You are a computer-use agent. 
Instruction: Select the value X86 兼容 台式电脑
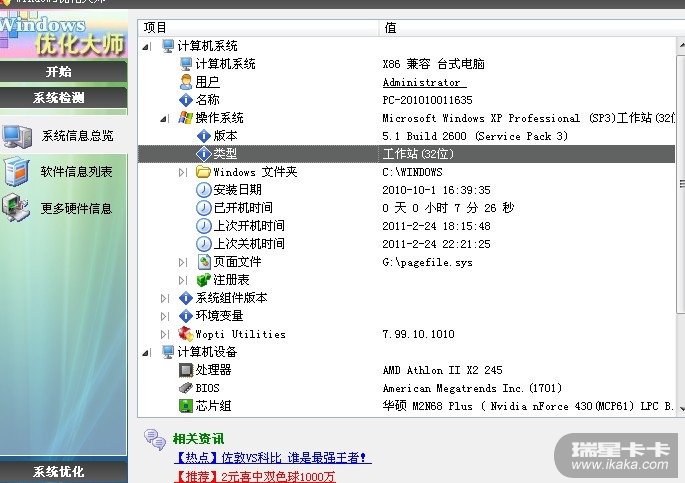pos(433,64)
